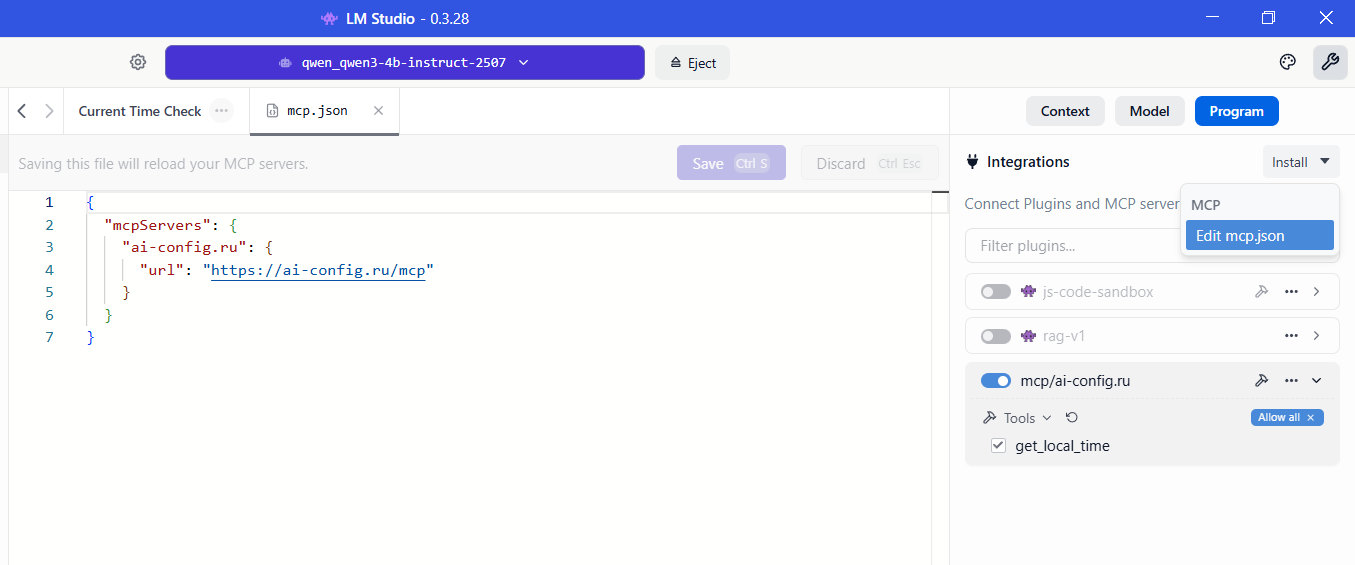Open js-code-sandbox tools hammer icon
1355x565 pixels.
pyautogui.click(x=1262, y=292)
